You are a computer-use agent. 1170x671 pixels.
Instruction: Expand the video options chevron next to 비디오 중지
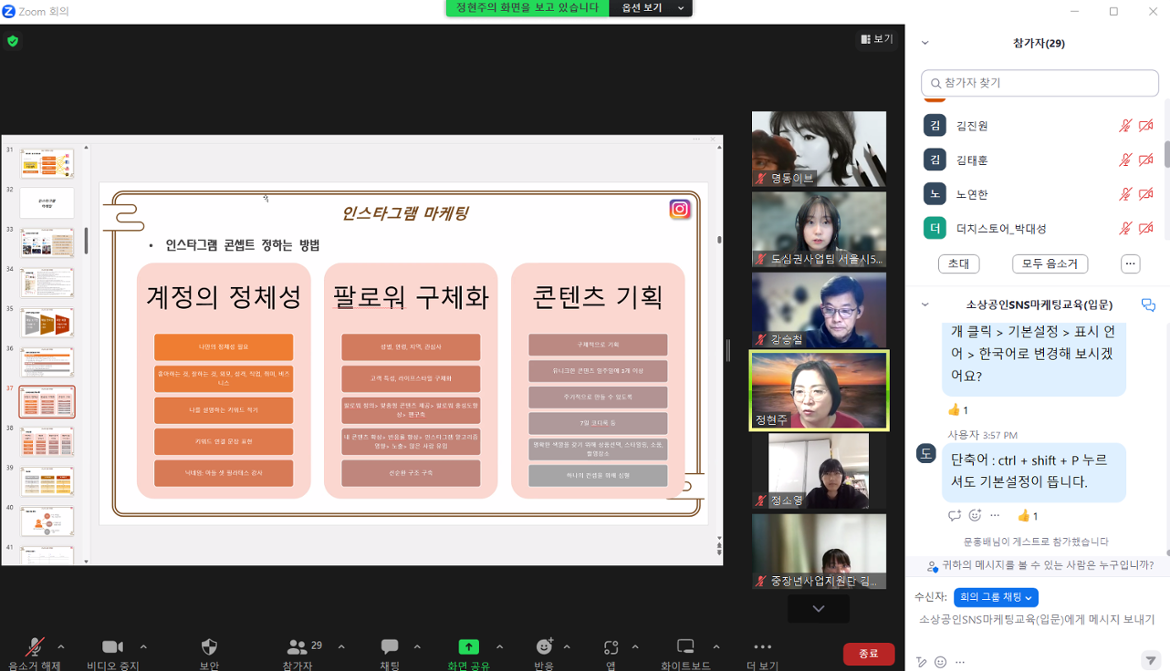coord(145,645)
